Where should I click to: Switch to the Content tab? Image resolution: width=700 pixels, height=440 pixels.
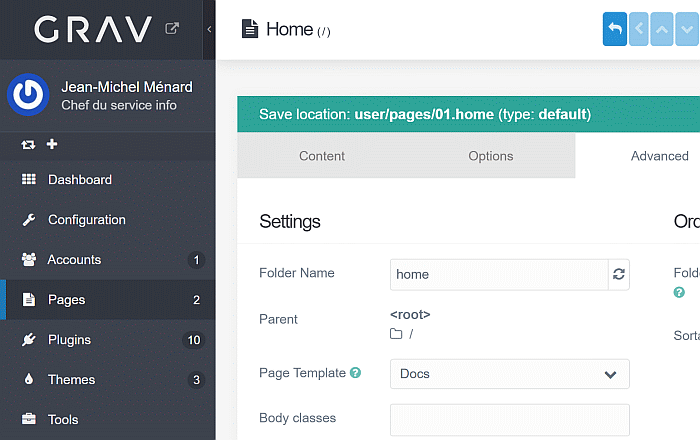[x=322, y=156]
